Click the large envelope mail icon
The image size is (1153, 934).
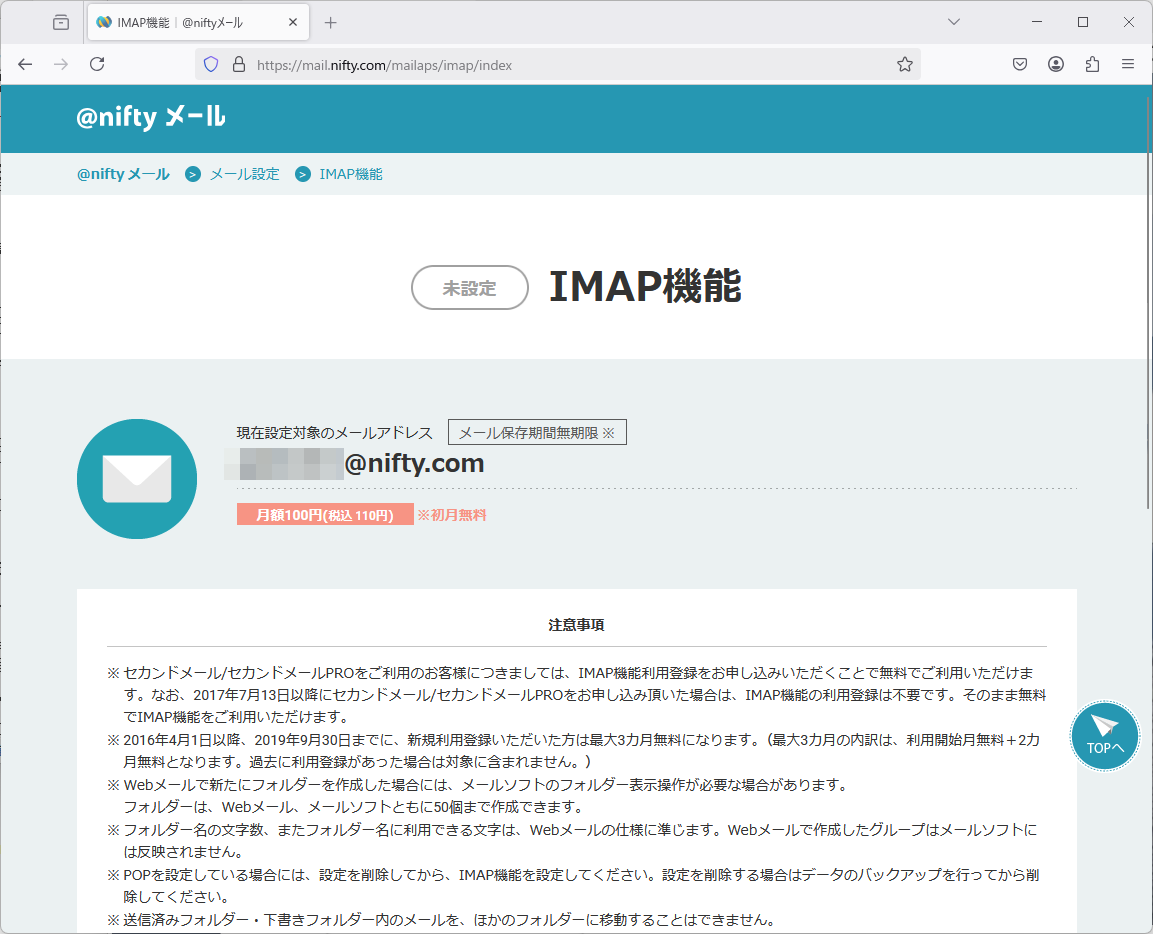pyautogui.click(x=137, y=479)
